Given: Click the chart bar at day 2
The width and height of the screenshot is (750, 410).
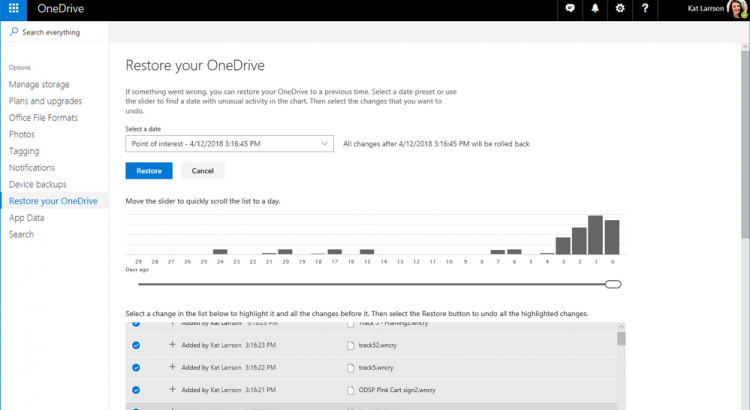Looking at the screenshot, I should 579,241.
